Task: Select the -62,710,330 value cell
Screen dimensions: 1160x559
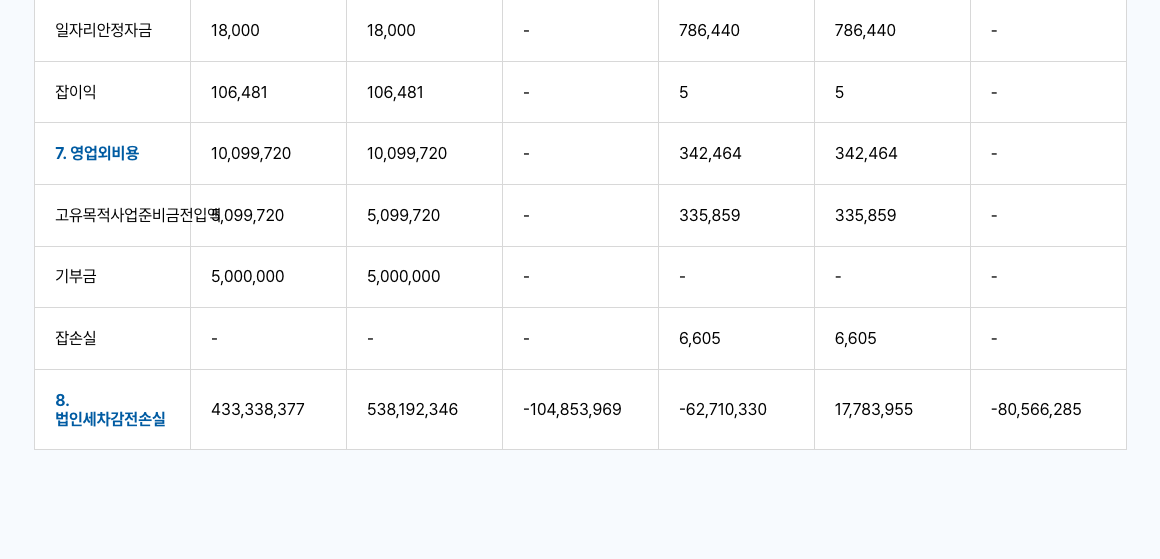Action: tap(723, 410)
